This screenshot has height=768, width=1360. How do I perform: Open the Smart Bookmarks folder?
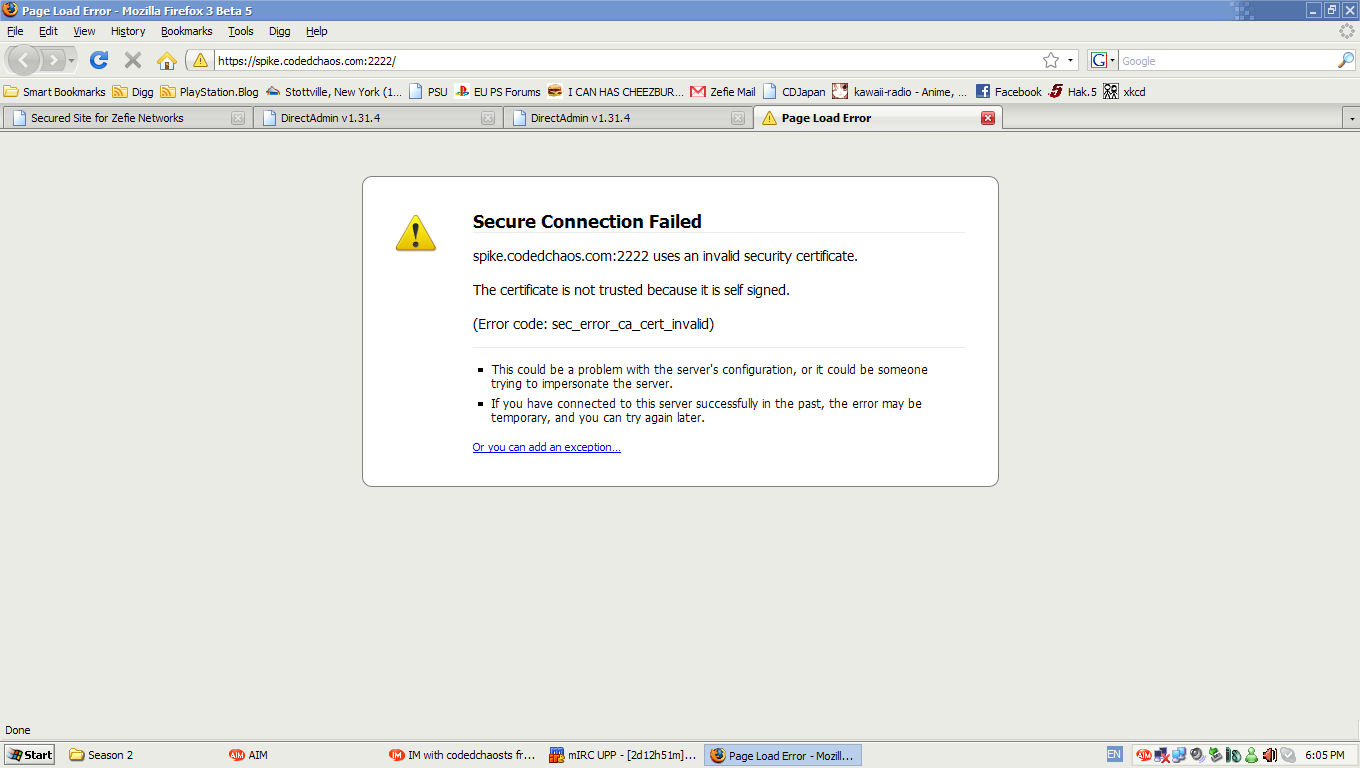[x=55, y=91]
